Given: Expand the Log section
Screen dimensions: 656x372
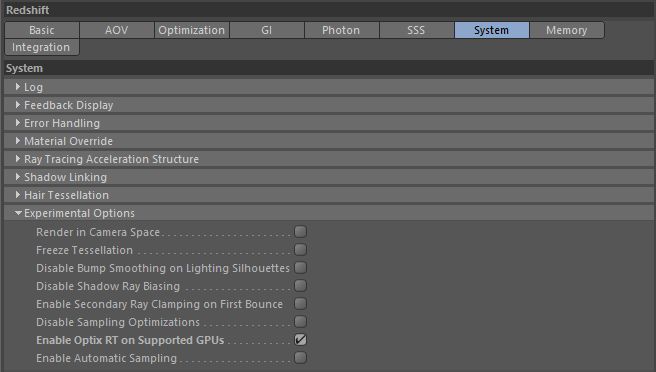Looking at the screenshot, I should (x=329, y=87).
